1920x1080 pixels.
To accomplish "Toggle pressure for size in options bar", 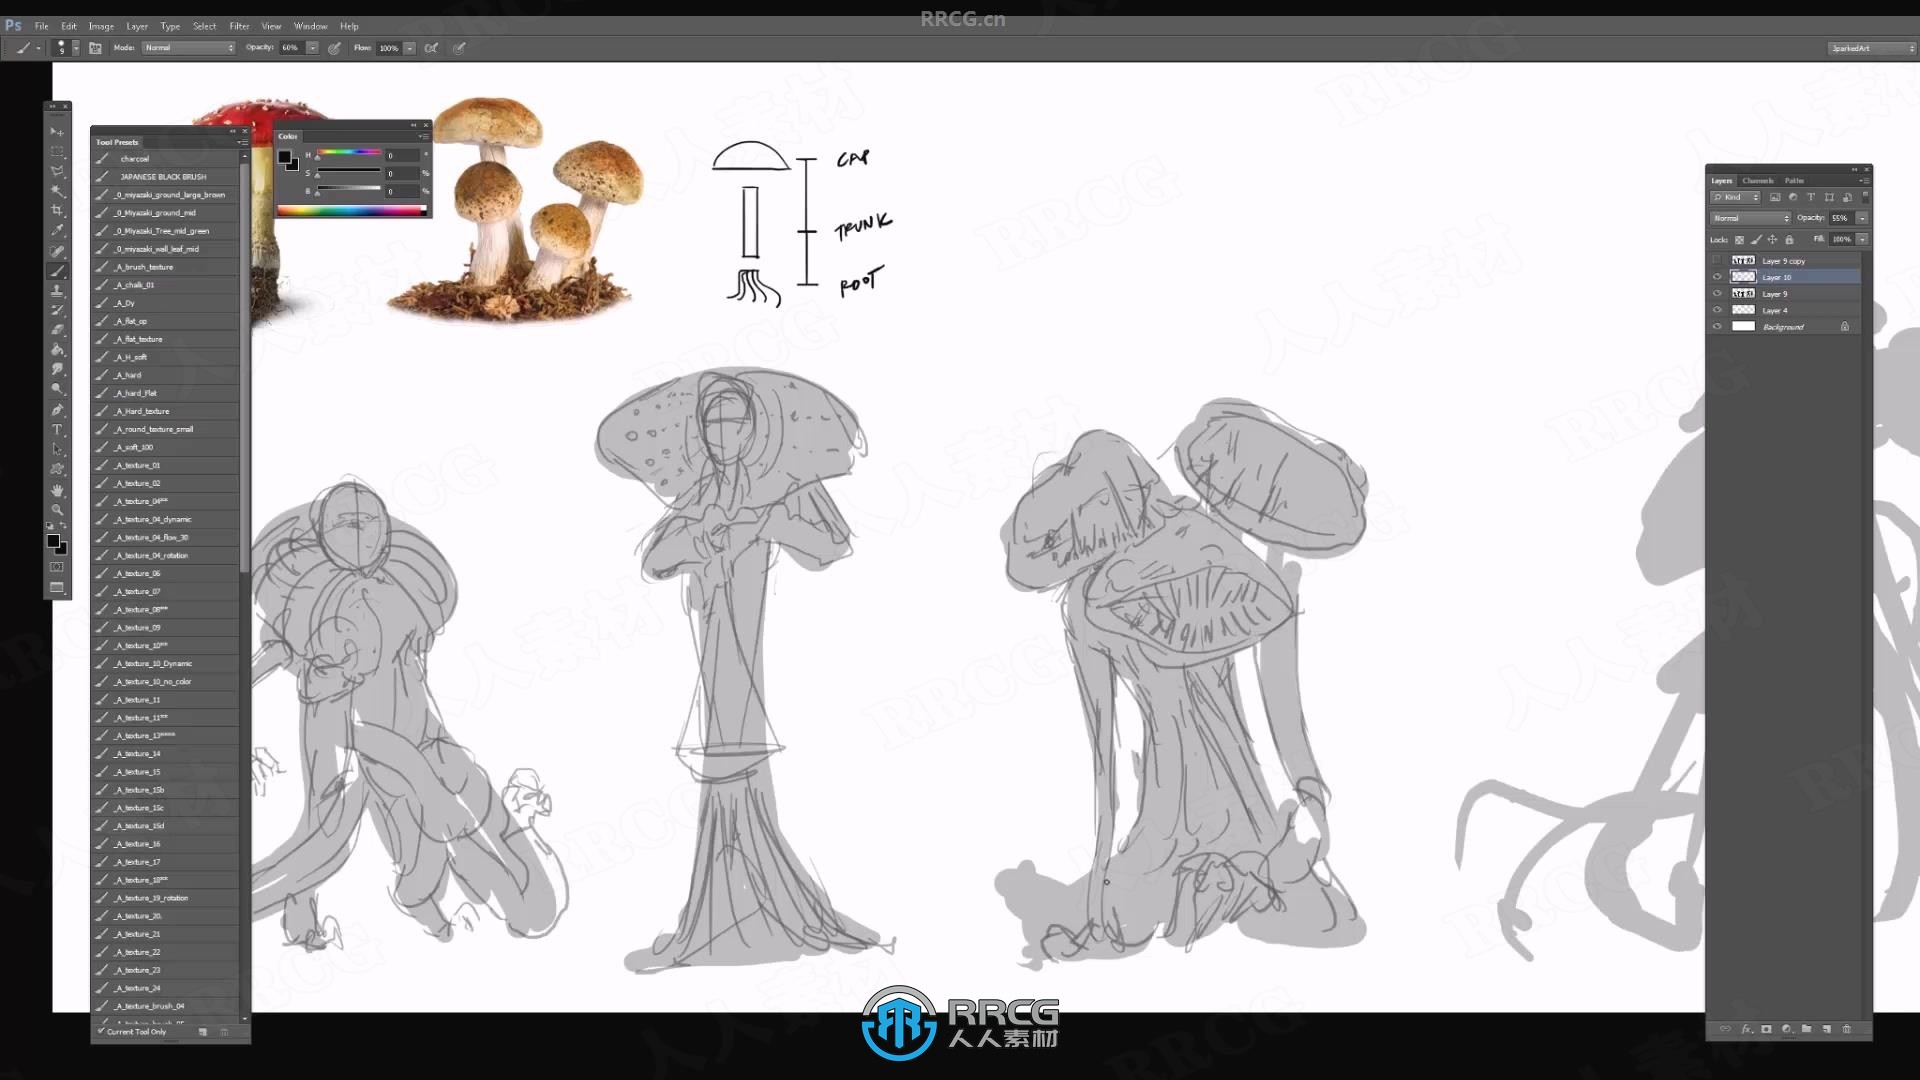I will point(459,48).
